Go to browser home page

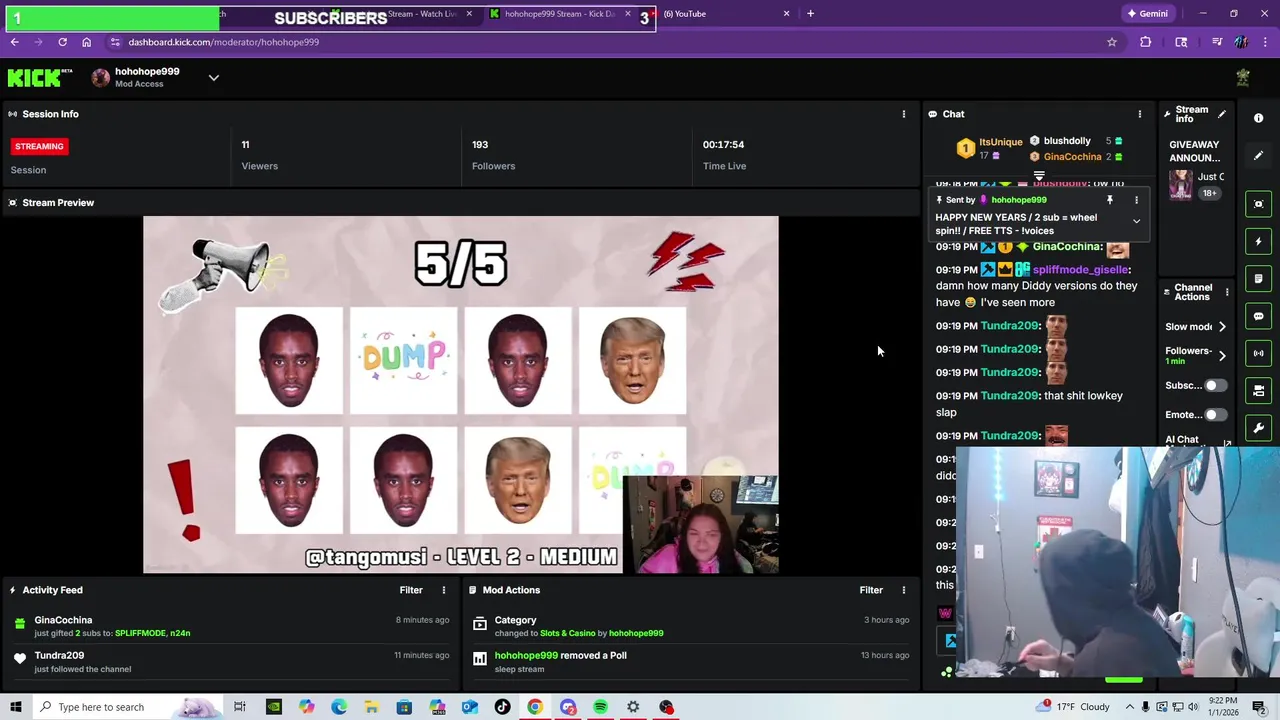click(x=86, y=42)
